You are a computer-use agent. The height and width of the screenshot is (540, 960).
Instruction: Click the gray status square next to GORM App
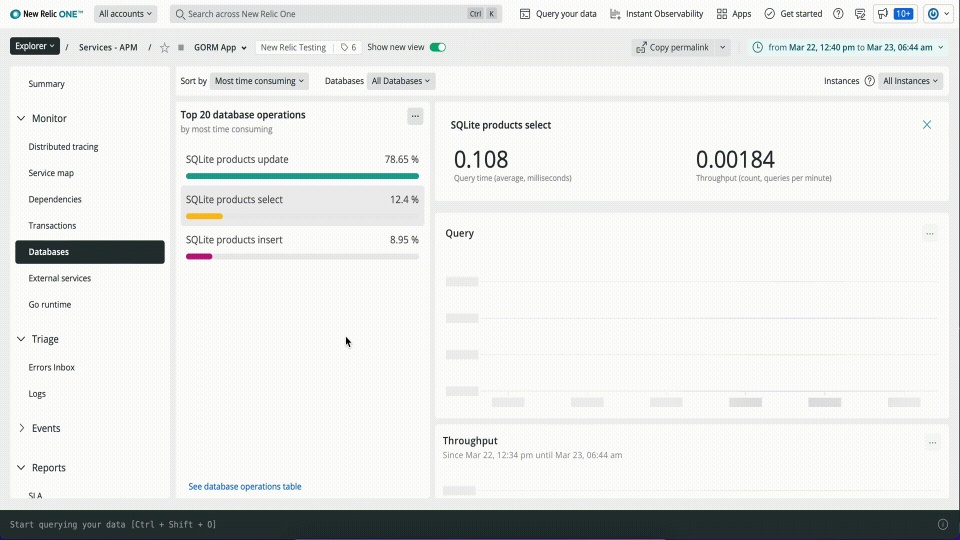tap(181, 47)
